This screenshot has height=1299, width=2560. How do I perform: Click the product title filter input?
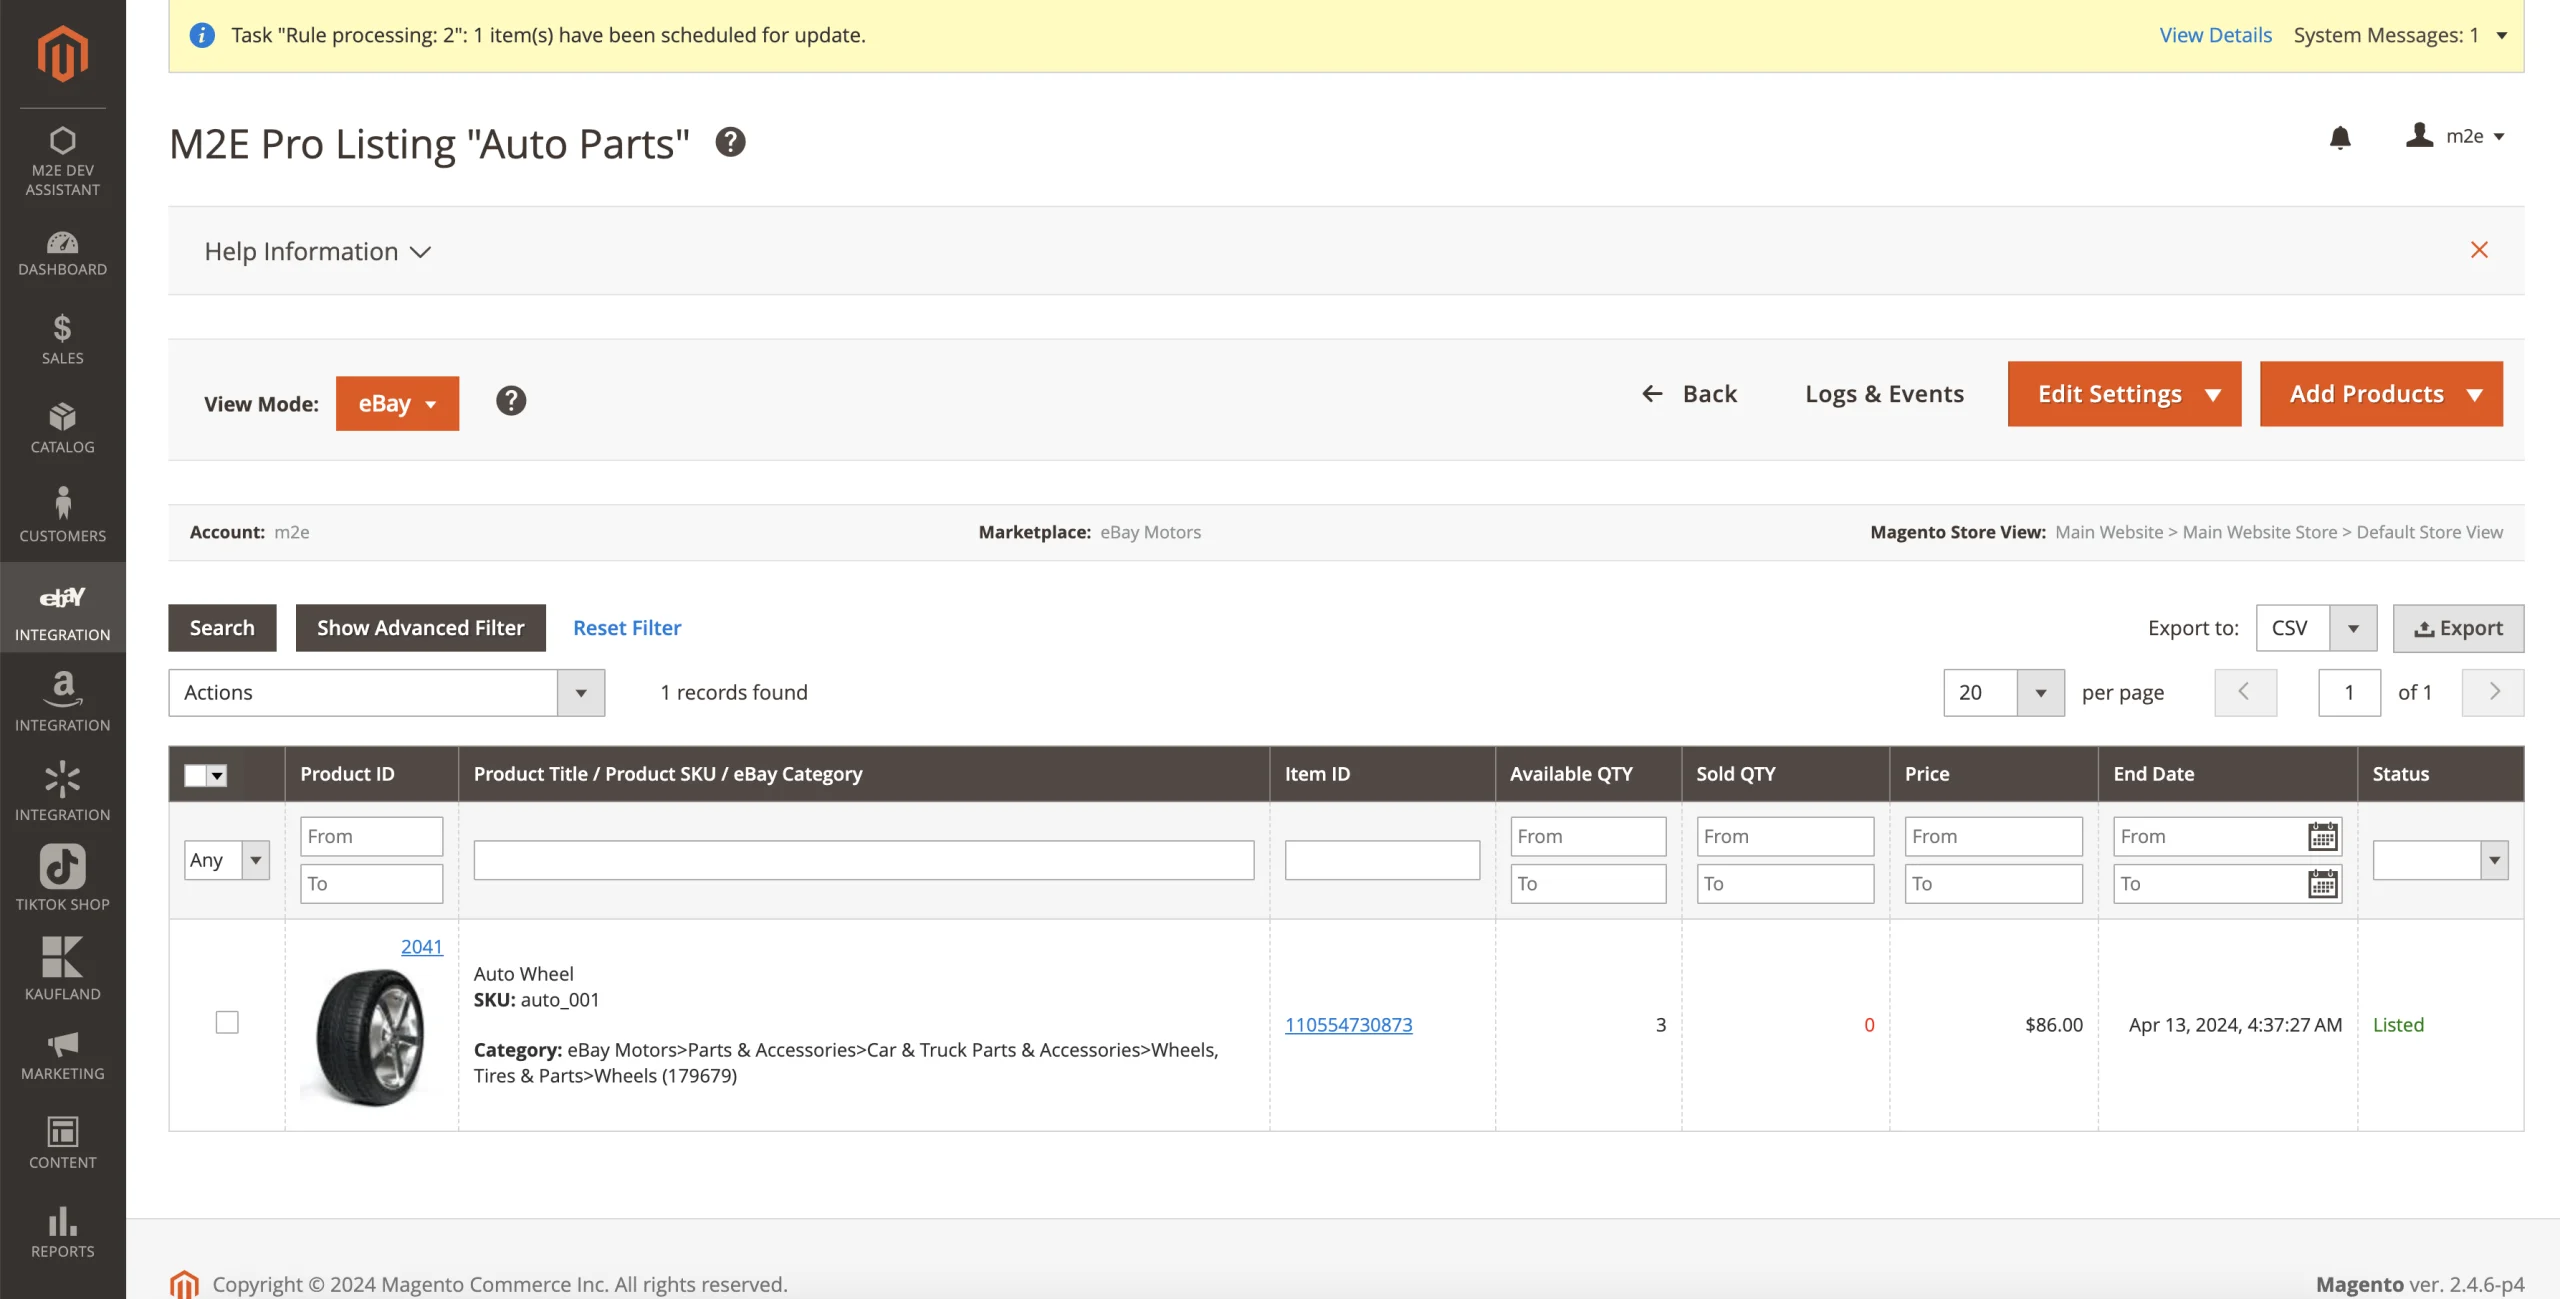(863, 860)
